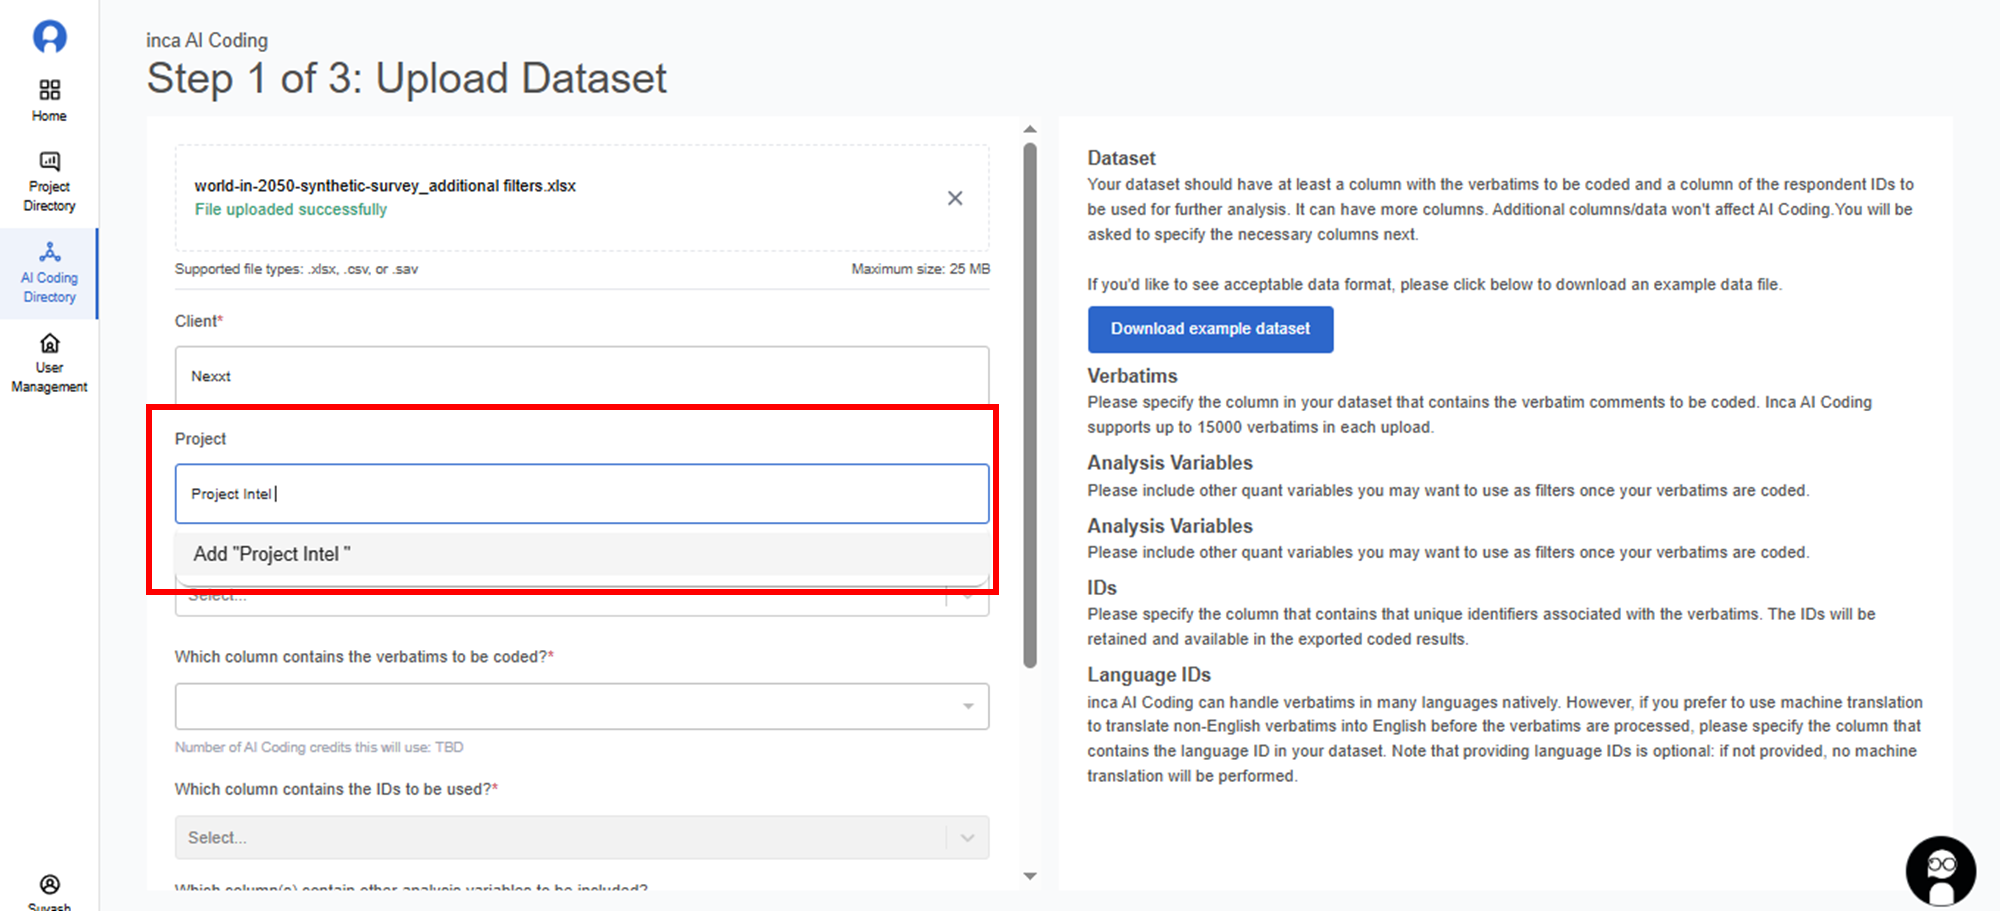Screen dimensions: 2000x911
Task: Select AI Coding Directory in sidebar
Action: tap(49, 272)
